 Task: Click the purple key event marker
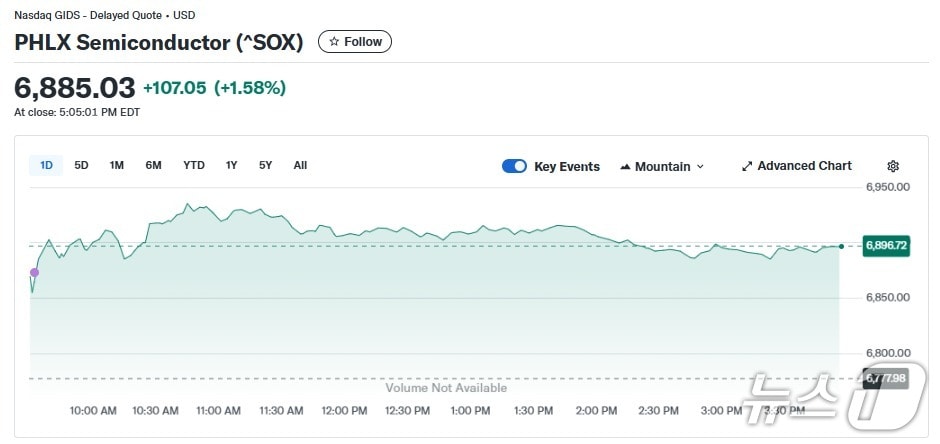34,272
